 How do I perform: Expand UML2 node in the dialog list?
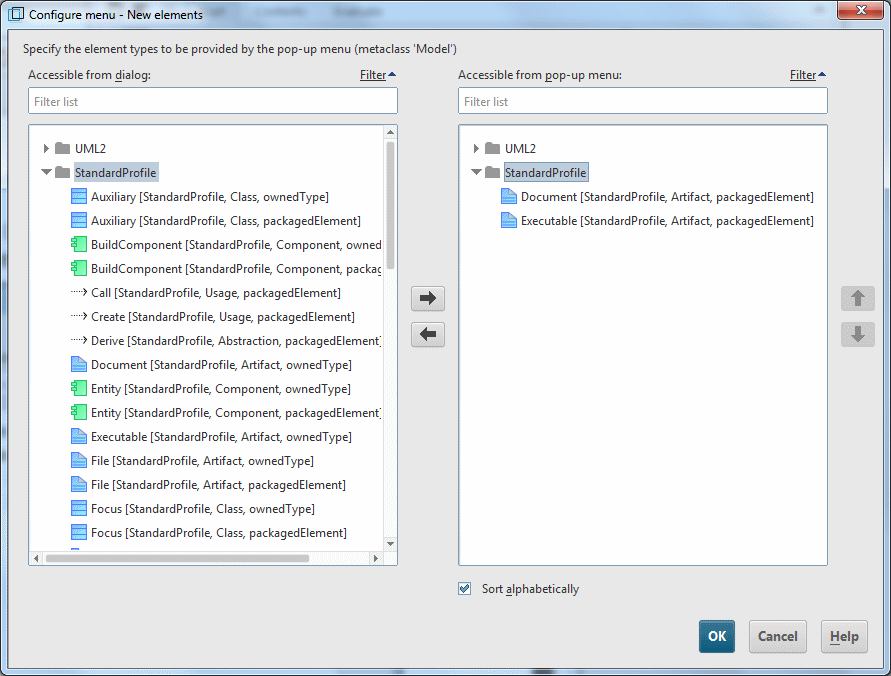click(46, 148)
